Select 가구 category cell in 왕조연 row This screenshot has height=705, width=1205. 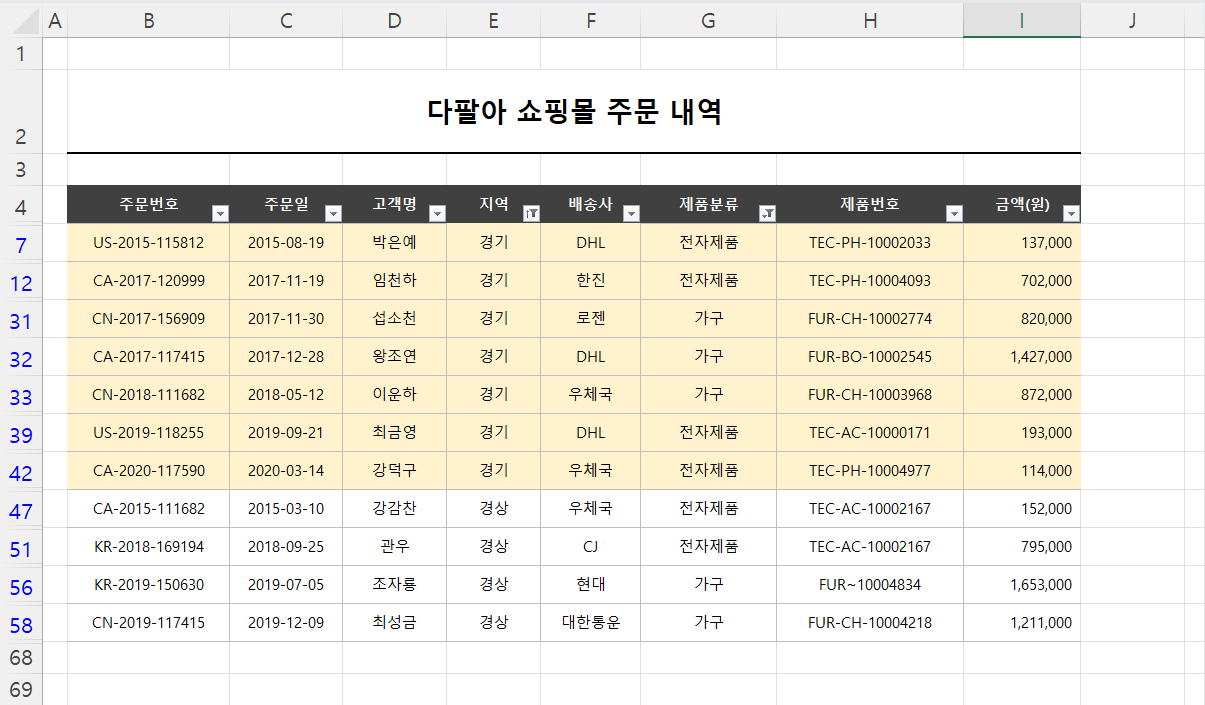click(x=709, y=357)
